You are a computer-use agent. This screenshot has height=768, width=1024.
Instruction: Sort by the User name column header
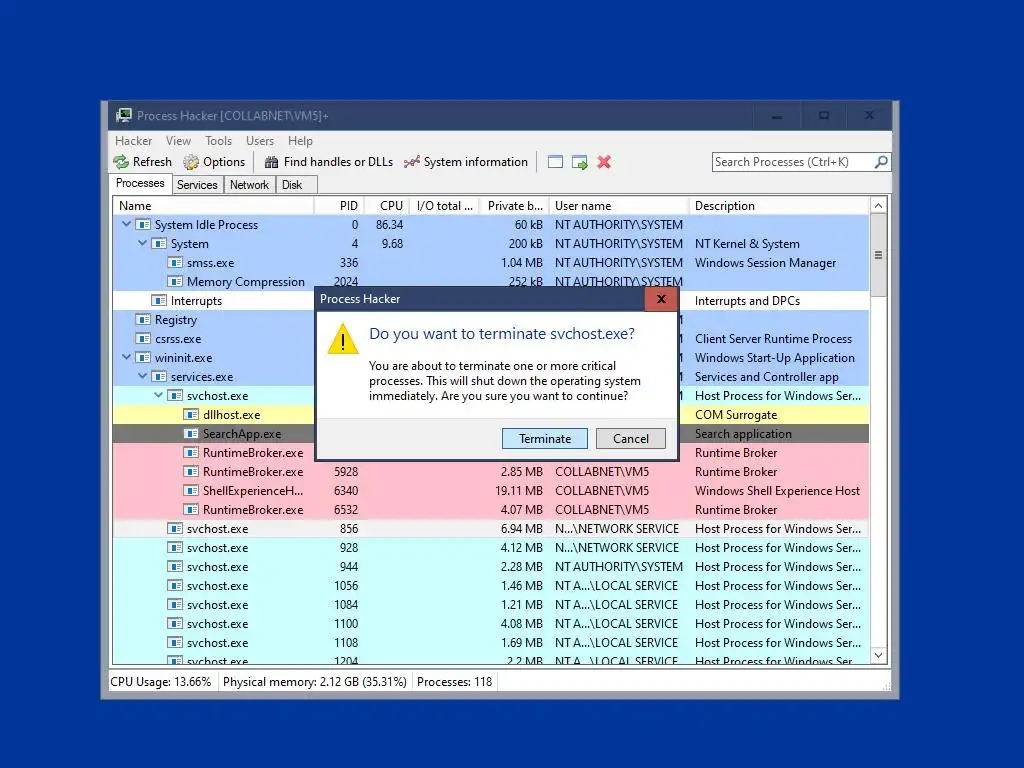[x=619, y=206]
